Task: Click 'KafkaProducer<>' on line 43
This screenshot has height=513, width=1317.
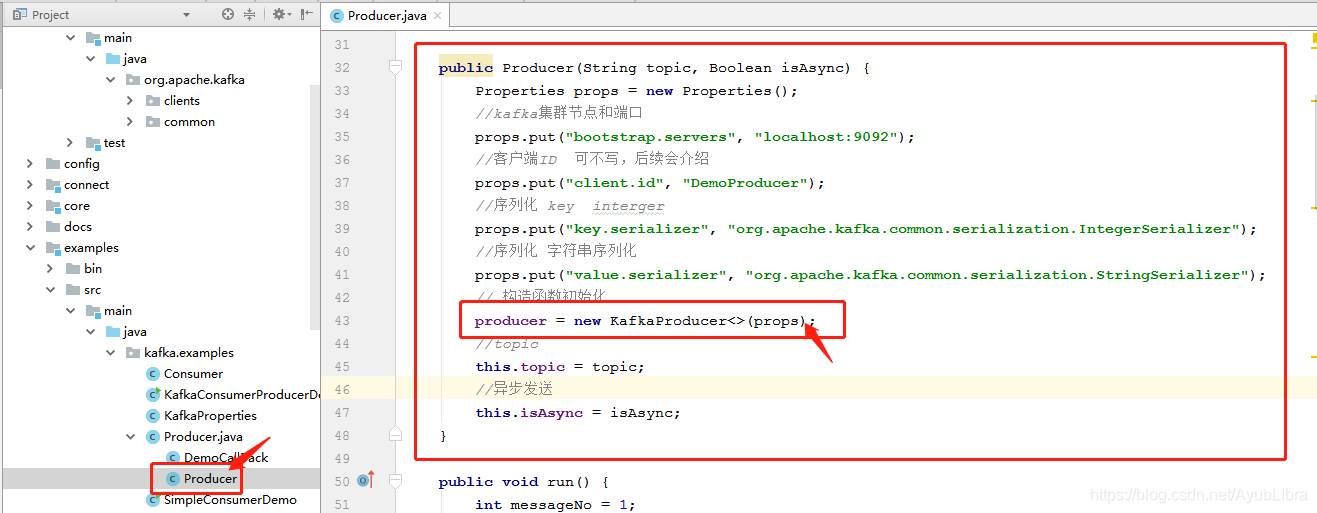Action: (x=677, y=321)
